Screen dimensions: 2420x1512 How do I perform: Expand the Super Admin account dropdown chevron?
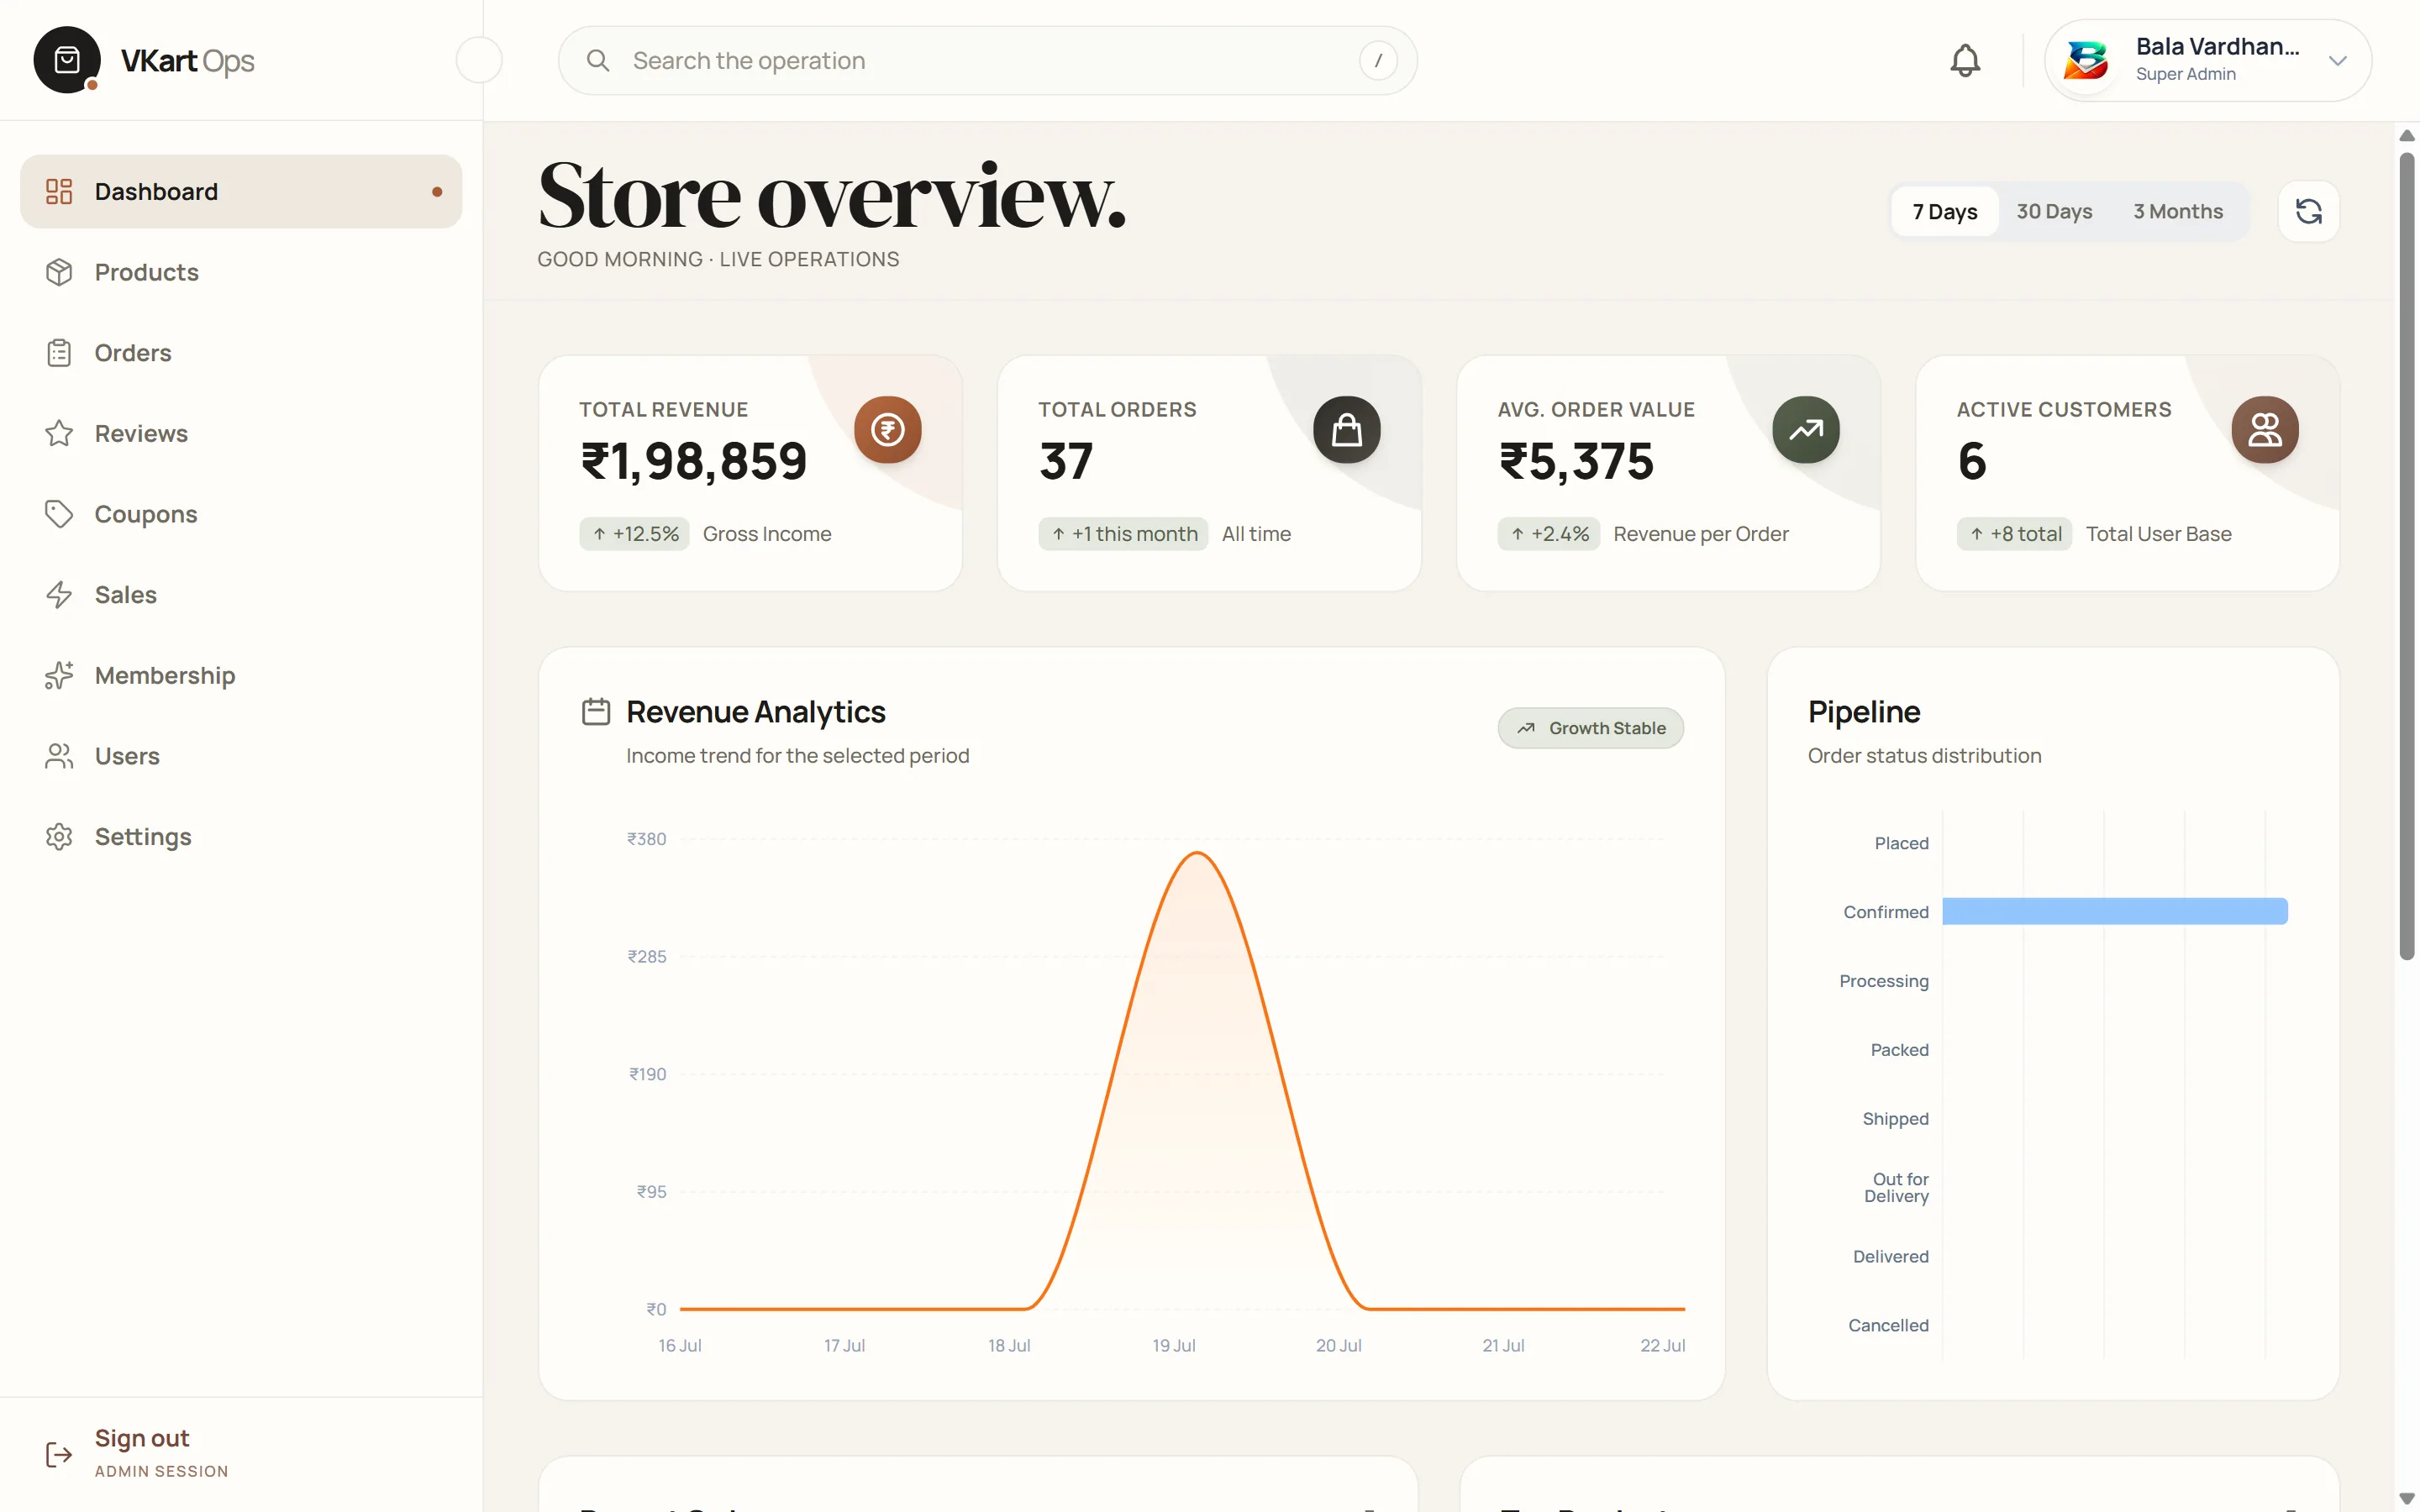coord(2337,60)
